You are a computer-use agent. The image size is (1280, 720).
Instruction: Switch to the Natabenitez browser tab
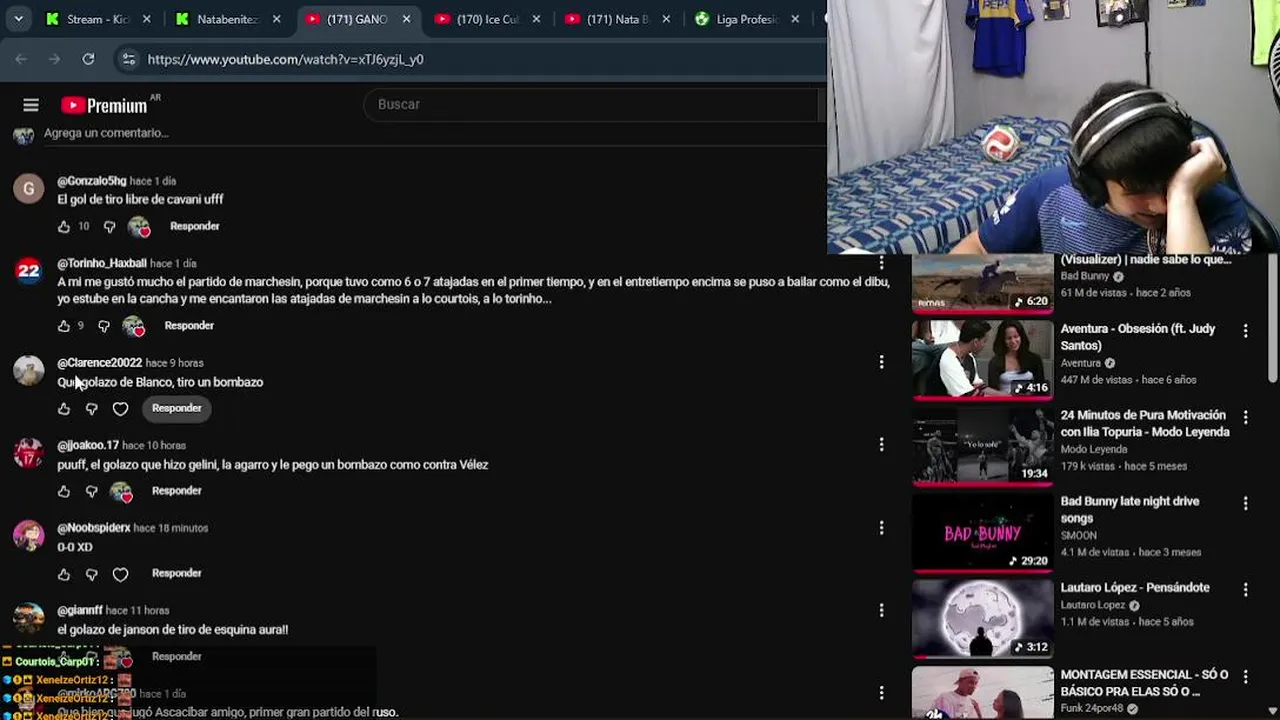[226, 19]
